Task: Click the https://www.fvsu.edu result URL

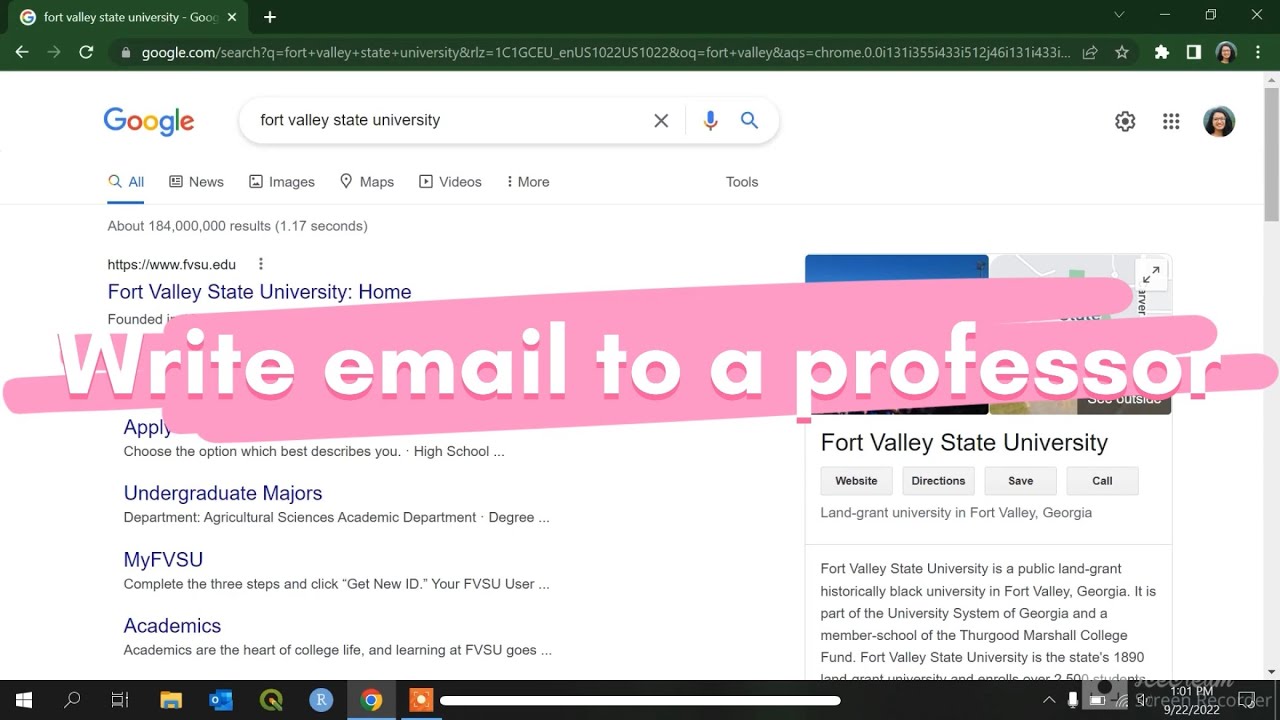Action: 172,265
